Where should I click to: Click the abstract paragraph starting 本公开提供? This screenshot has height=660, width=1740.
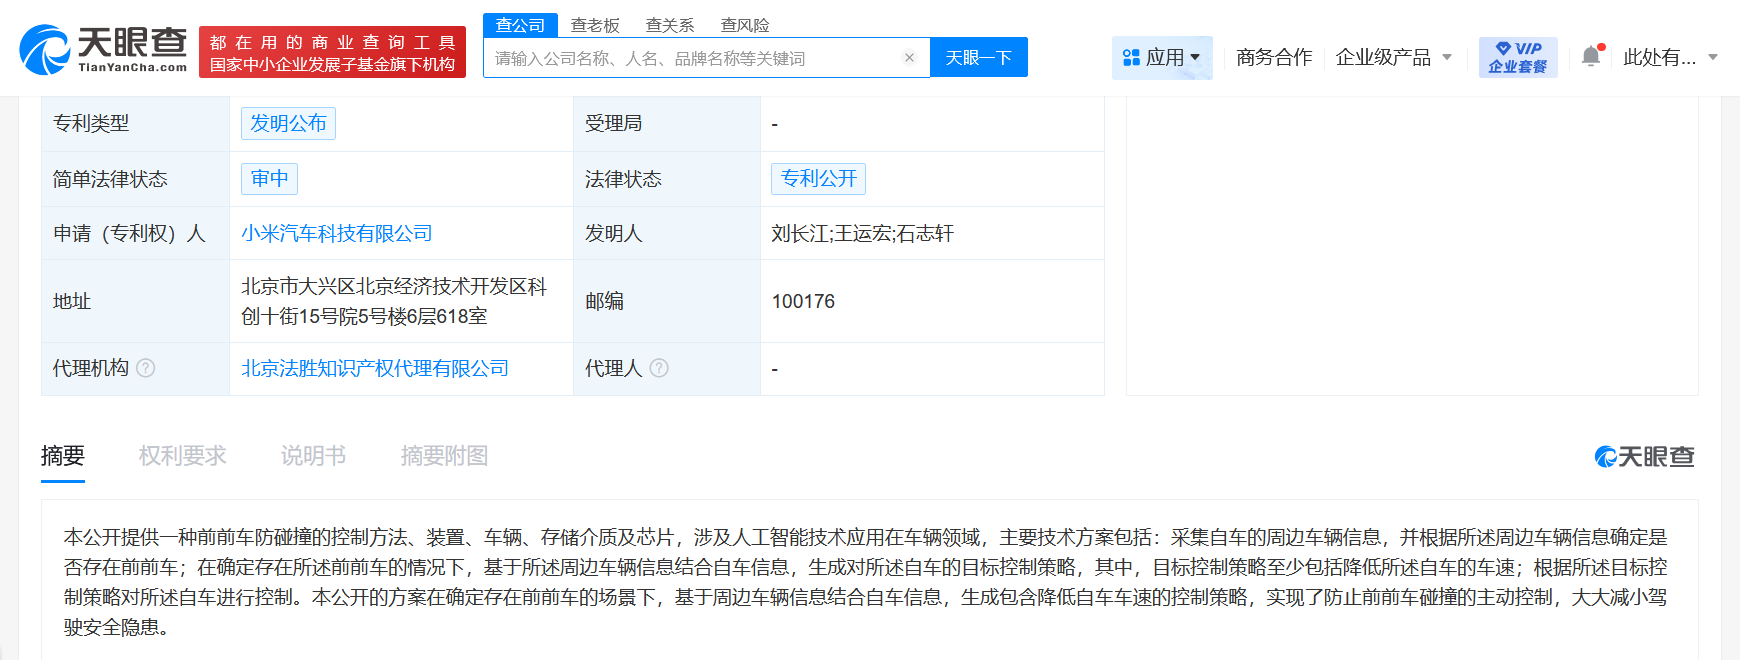click(866, 582)
